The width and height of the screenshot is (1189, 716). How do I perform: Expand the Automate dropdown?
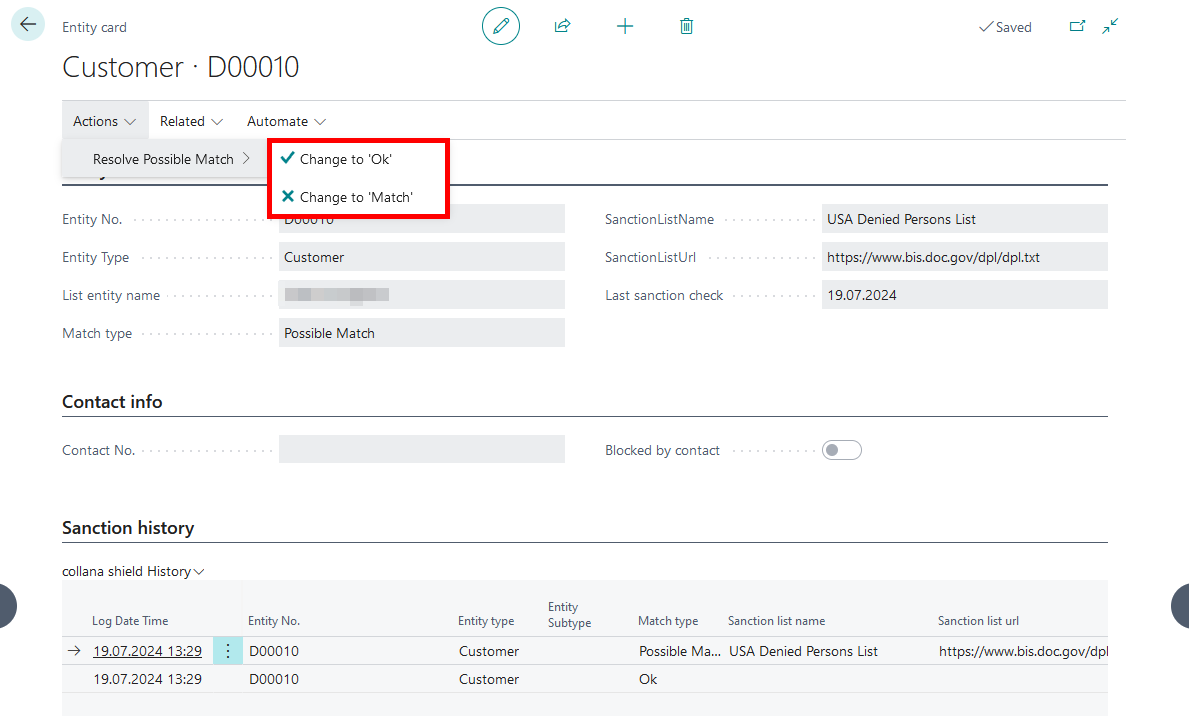(x=286, y=121)
